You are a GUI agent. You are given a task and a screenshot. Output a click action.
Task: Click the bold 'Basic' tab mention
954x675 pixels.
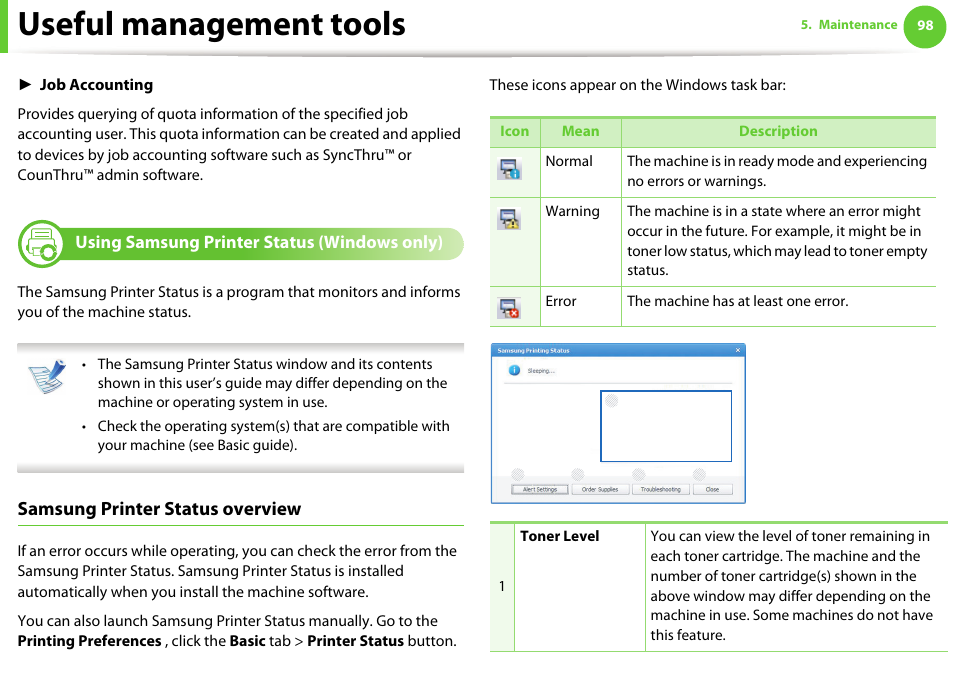(x=248, y=642)
